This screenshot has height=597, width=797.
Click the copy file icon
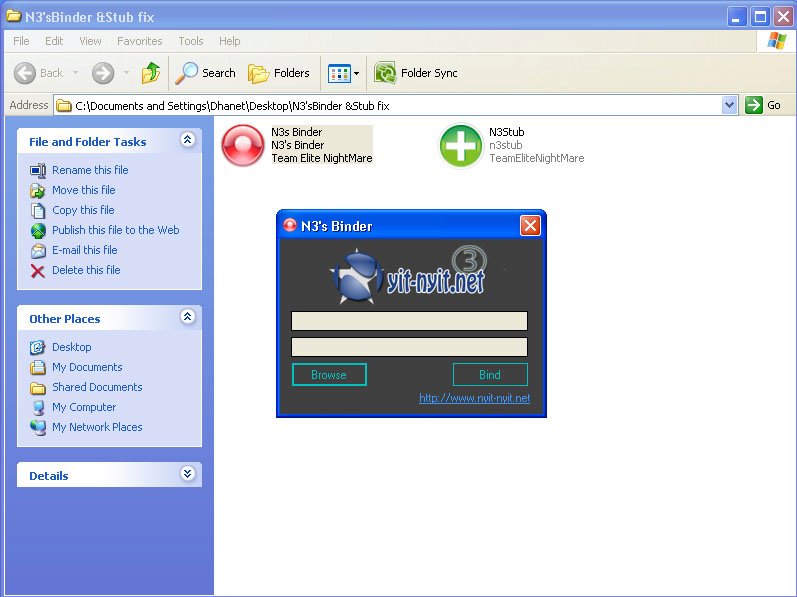(38, 210)
